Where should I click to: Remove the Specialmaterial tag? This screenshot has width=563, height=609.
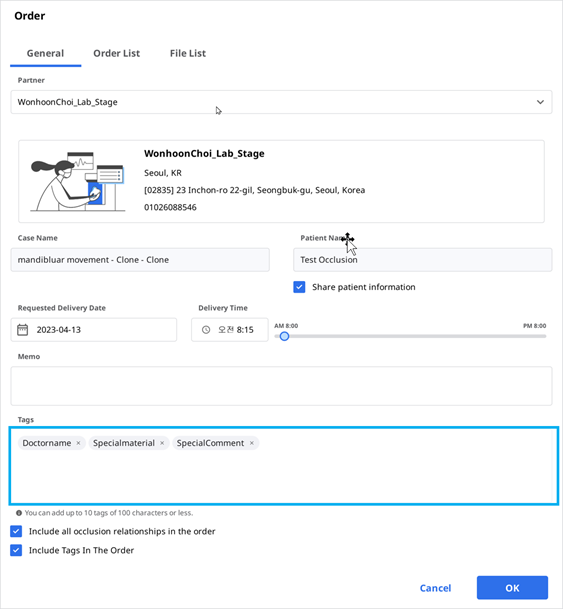click(162, 443)
